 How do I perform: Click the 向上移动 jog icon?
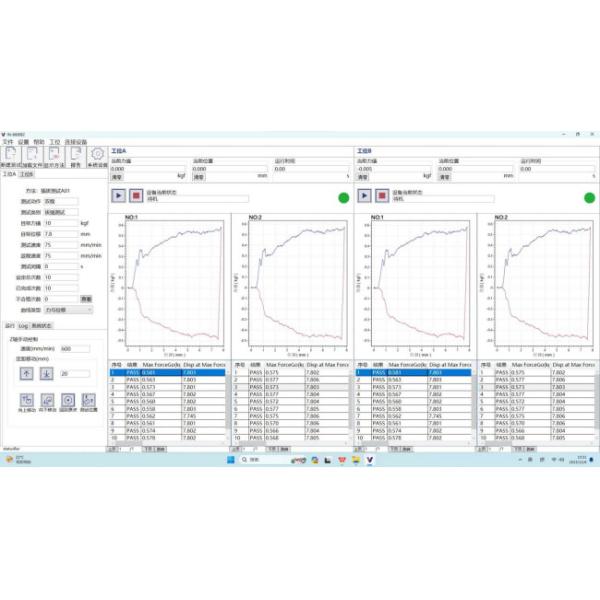(27, 400)
